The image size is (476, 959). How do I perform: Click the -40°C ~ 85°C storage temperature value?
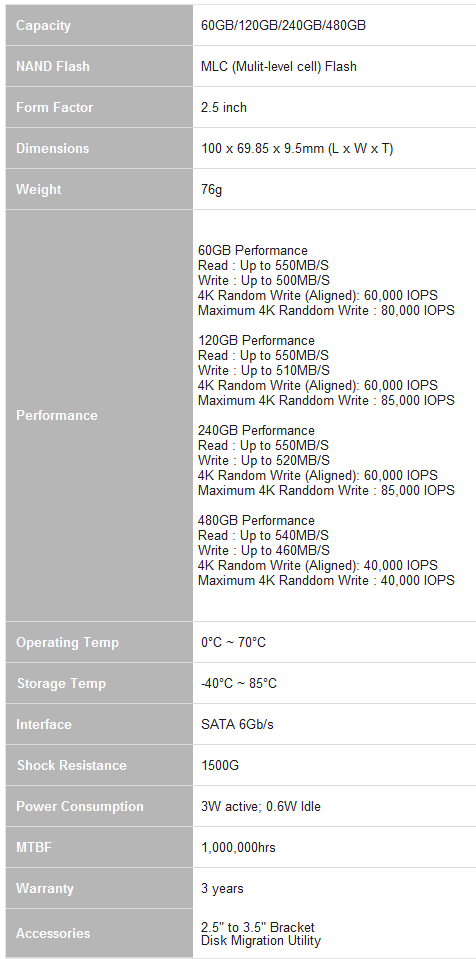click(x=239, y=683)
